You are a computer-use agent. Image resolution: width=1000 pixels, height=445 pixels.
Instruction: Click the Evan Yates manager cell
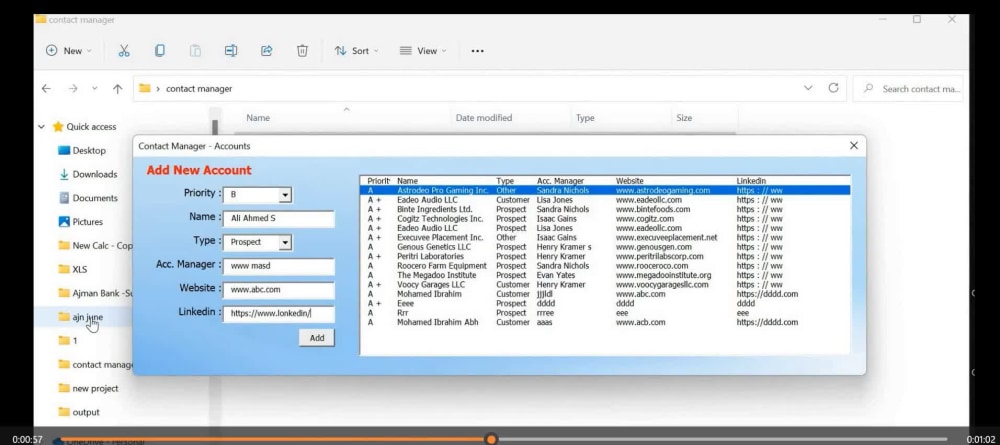pos(555,275)
